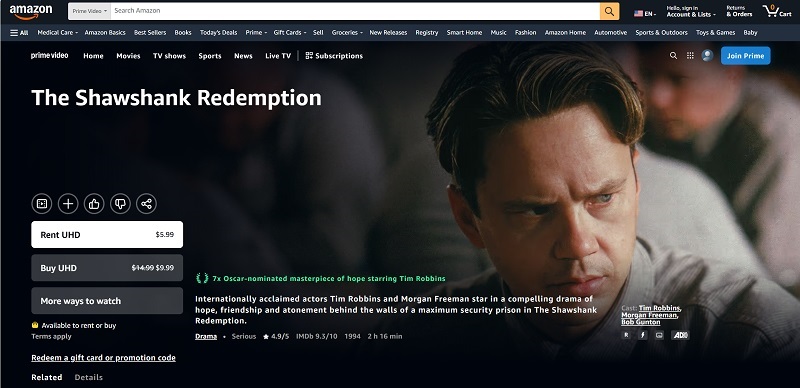Click the subtitles badge icon
800x388 pixels.
tap(659, 335)
